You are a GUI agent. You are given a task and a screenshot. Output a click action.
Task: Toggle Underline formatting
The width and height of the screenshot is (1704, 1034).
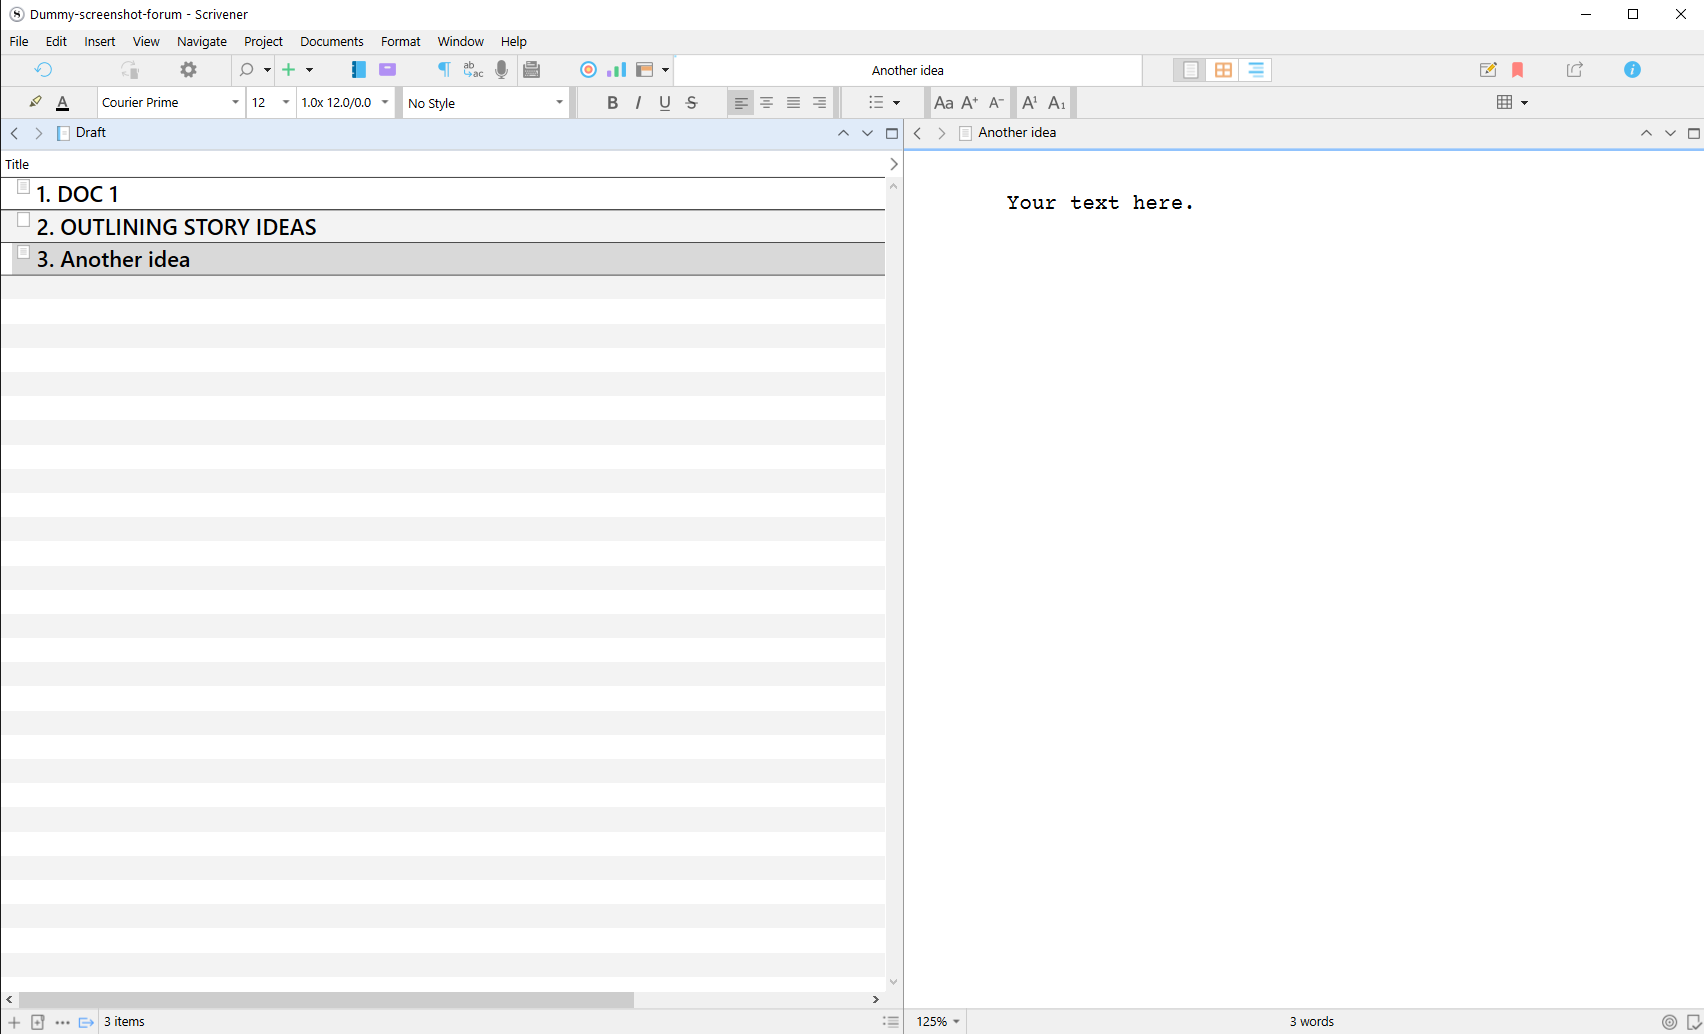click(665, 103)
